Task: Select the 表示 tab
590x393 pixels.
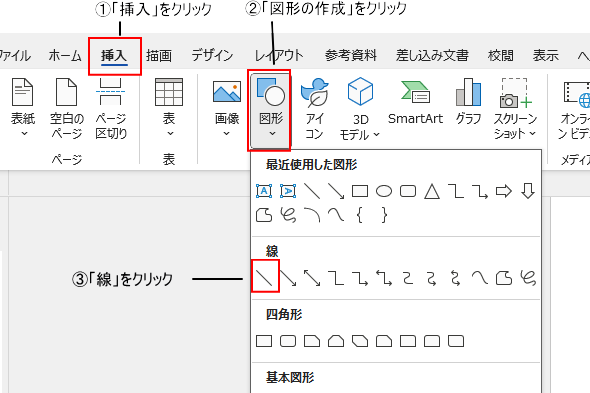Action: point(545,56)
